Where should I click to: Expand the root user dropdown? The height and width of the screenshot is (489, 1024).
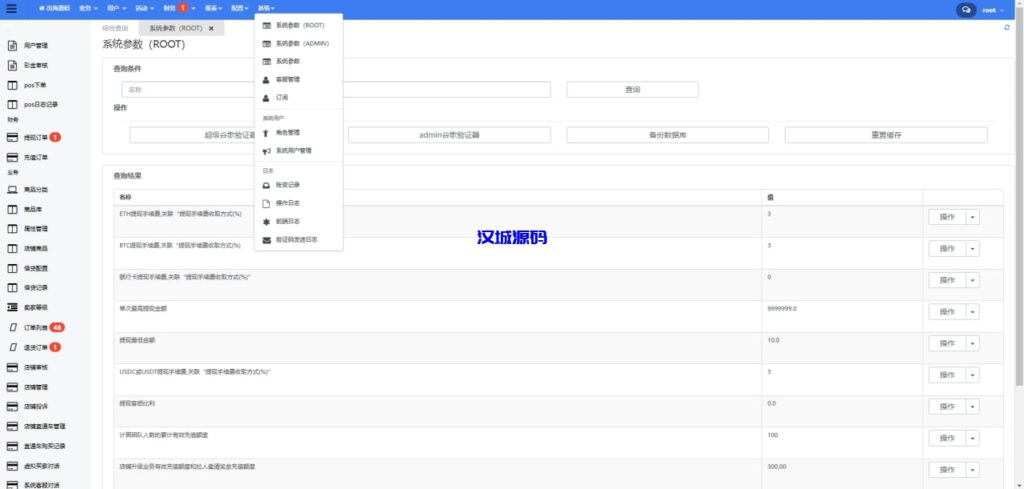click(x=992, y=9)
